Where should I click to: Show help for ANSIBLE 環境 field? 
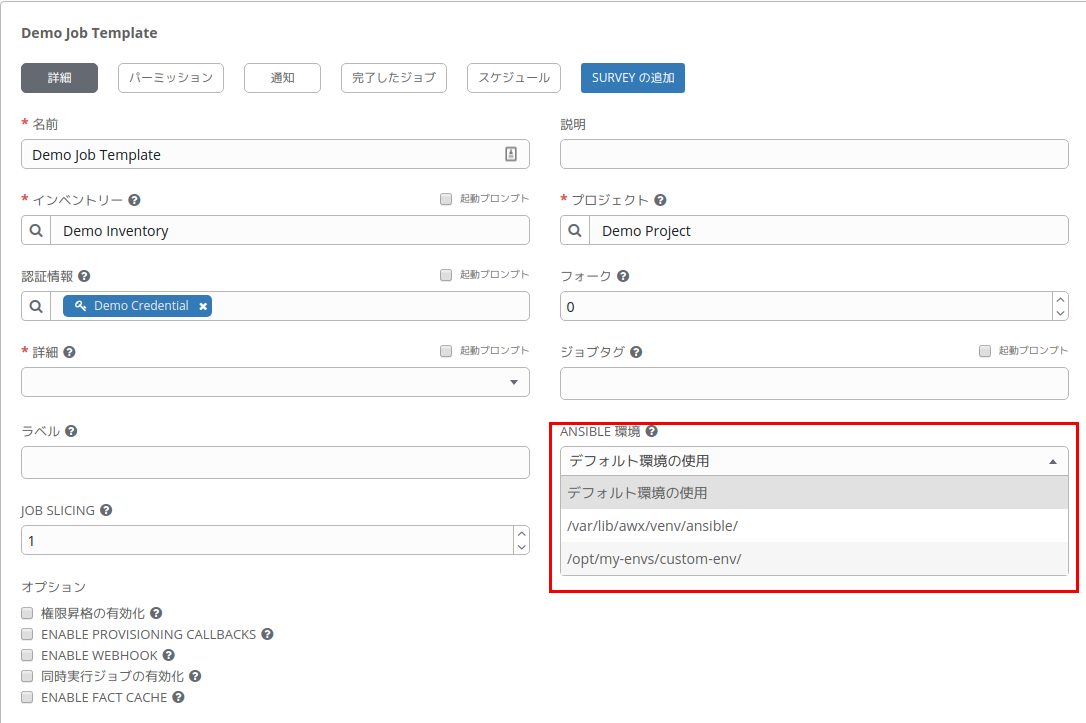pos(651,431)
